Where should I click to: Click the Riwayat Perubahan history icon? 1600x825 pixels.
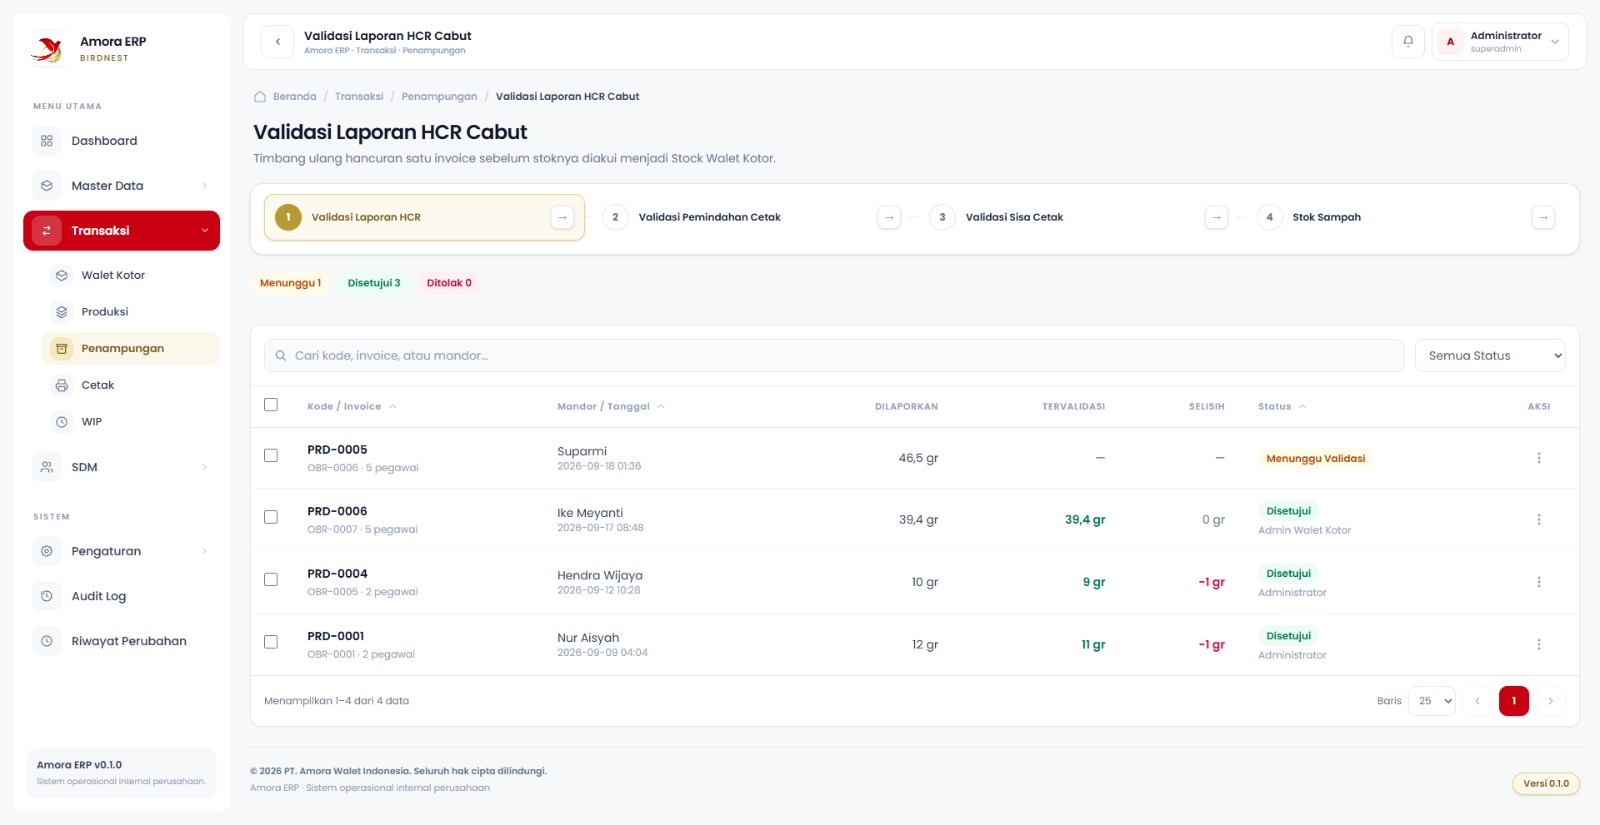click(x=47, y=641)
